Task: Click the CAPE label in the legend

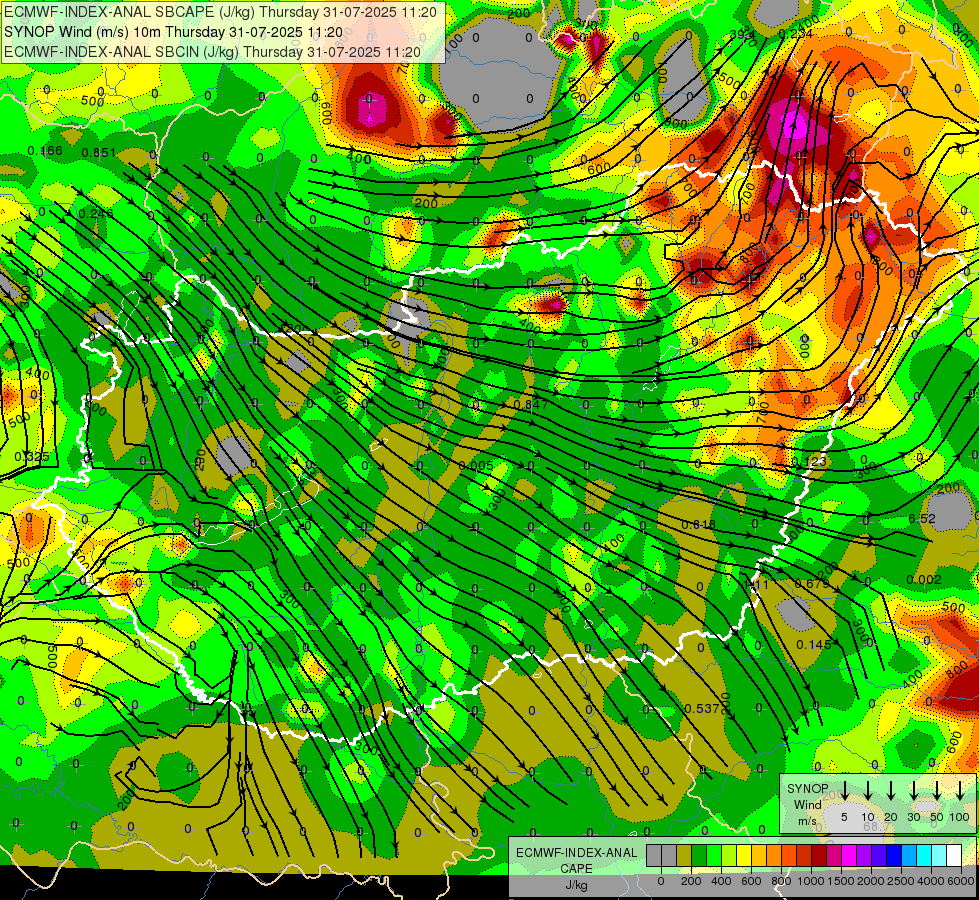Action: (x=576, y=869)
